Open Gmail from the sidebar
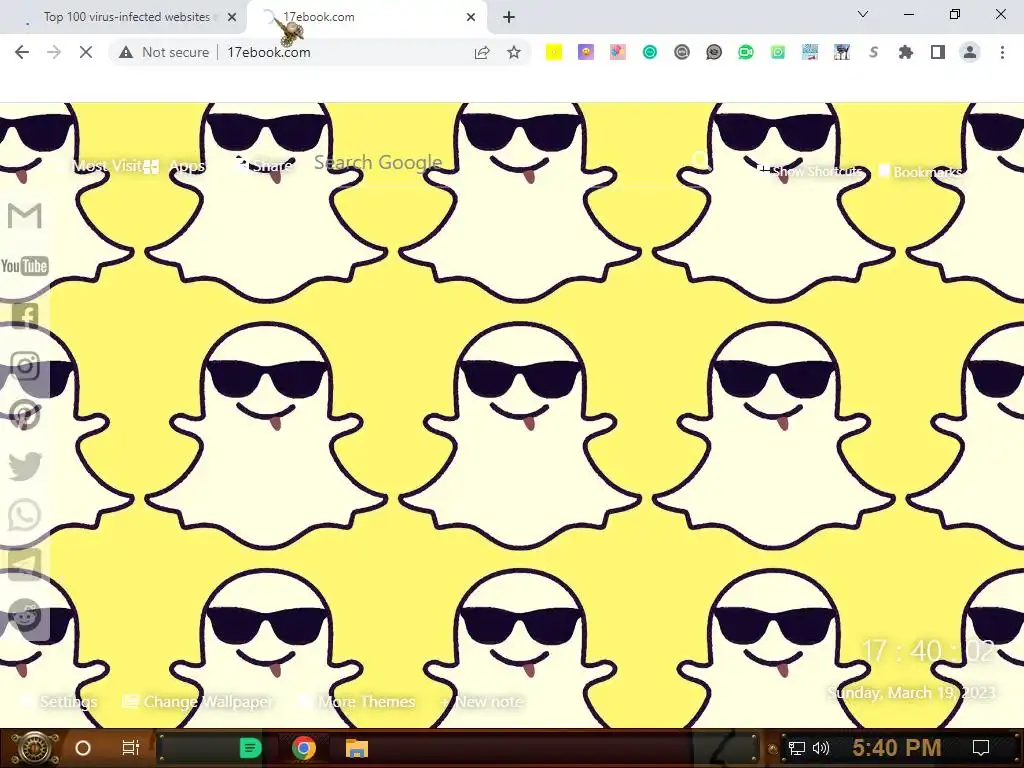The width and height of the screenshot is (1024, 768). [x=25, y=216]
